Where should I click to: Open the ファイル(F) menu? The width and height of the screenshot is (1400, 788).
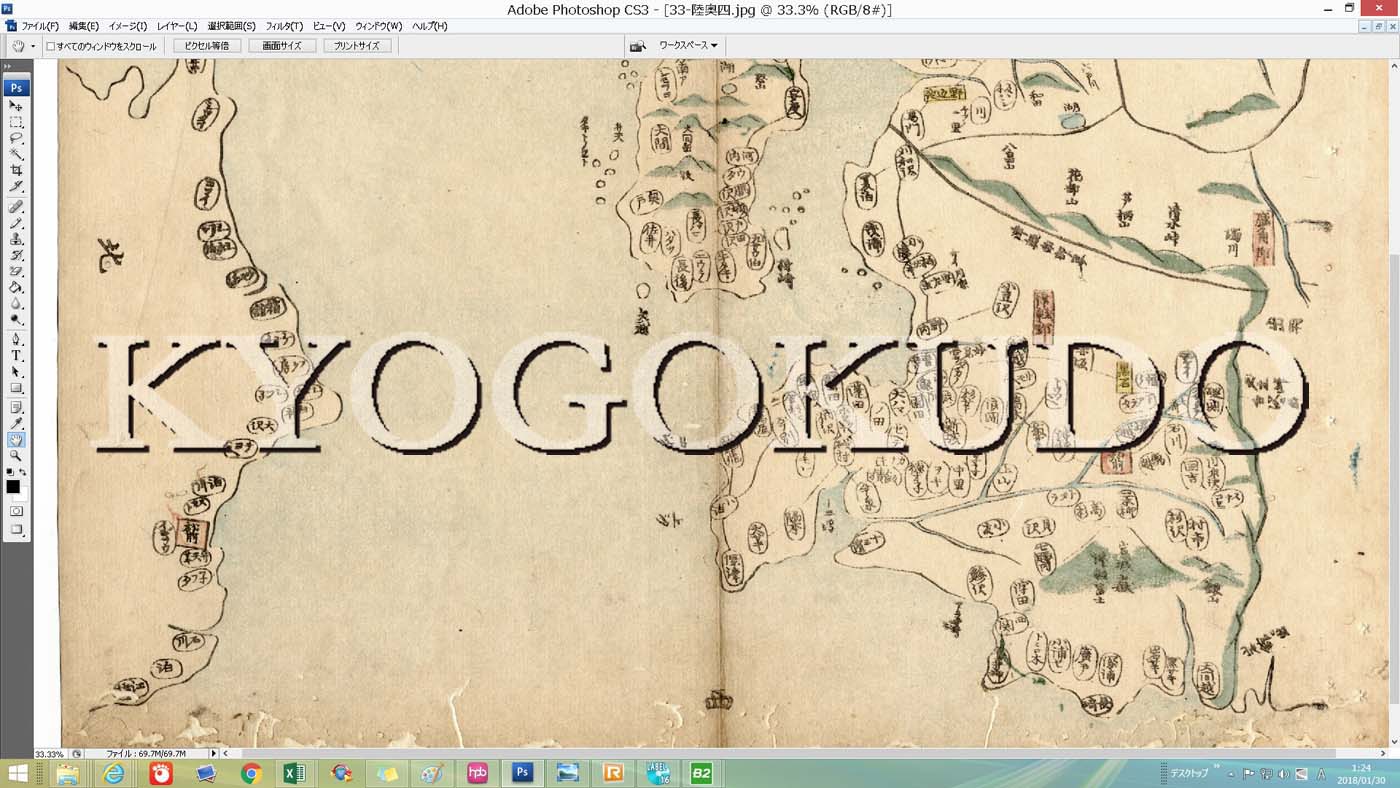coord(40,26)
